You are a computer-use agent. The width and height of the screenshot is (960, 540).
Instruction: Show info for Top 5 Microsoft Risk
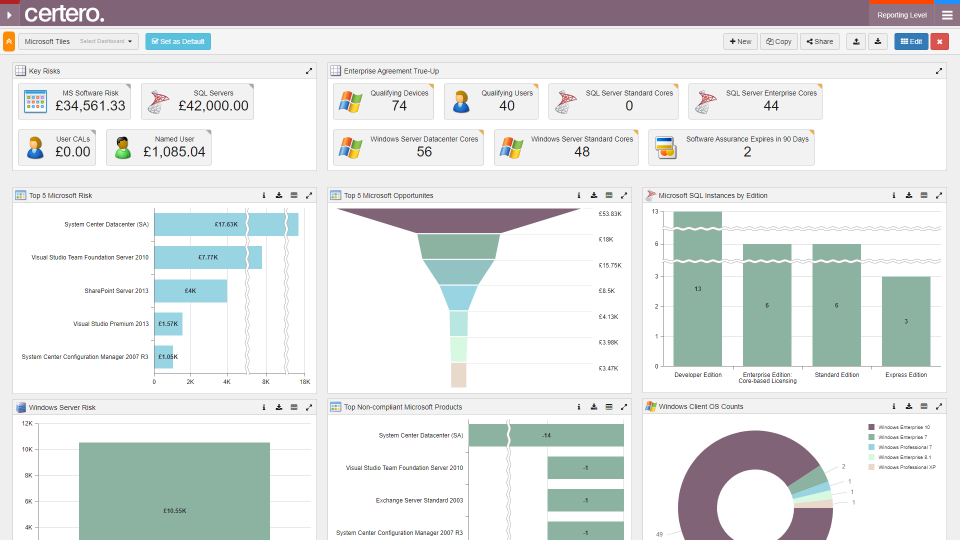[x=264, y=195]
